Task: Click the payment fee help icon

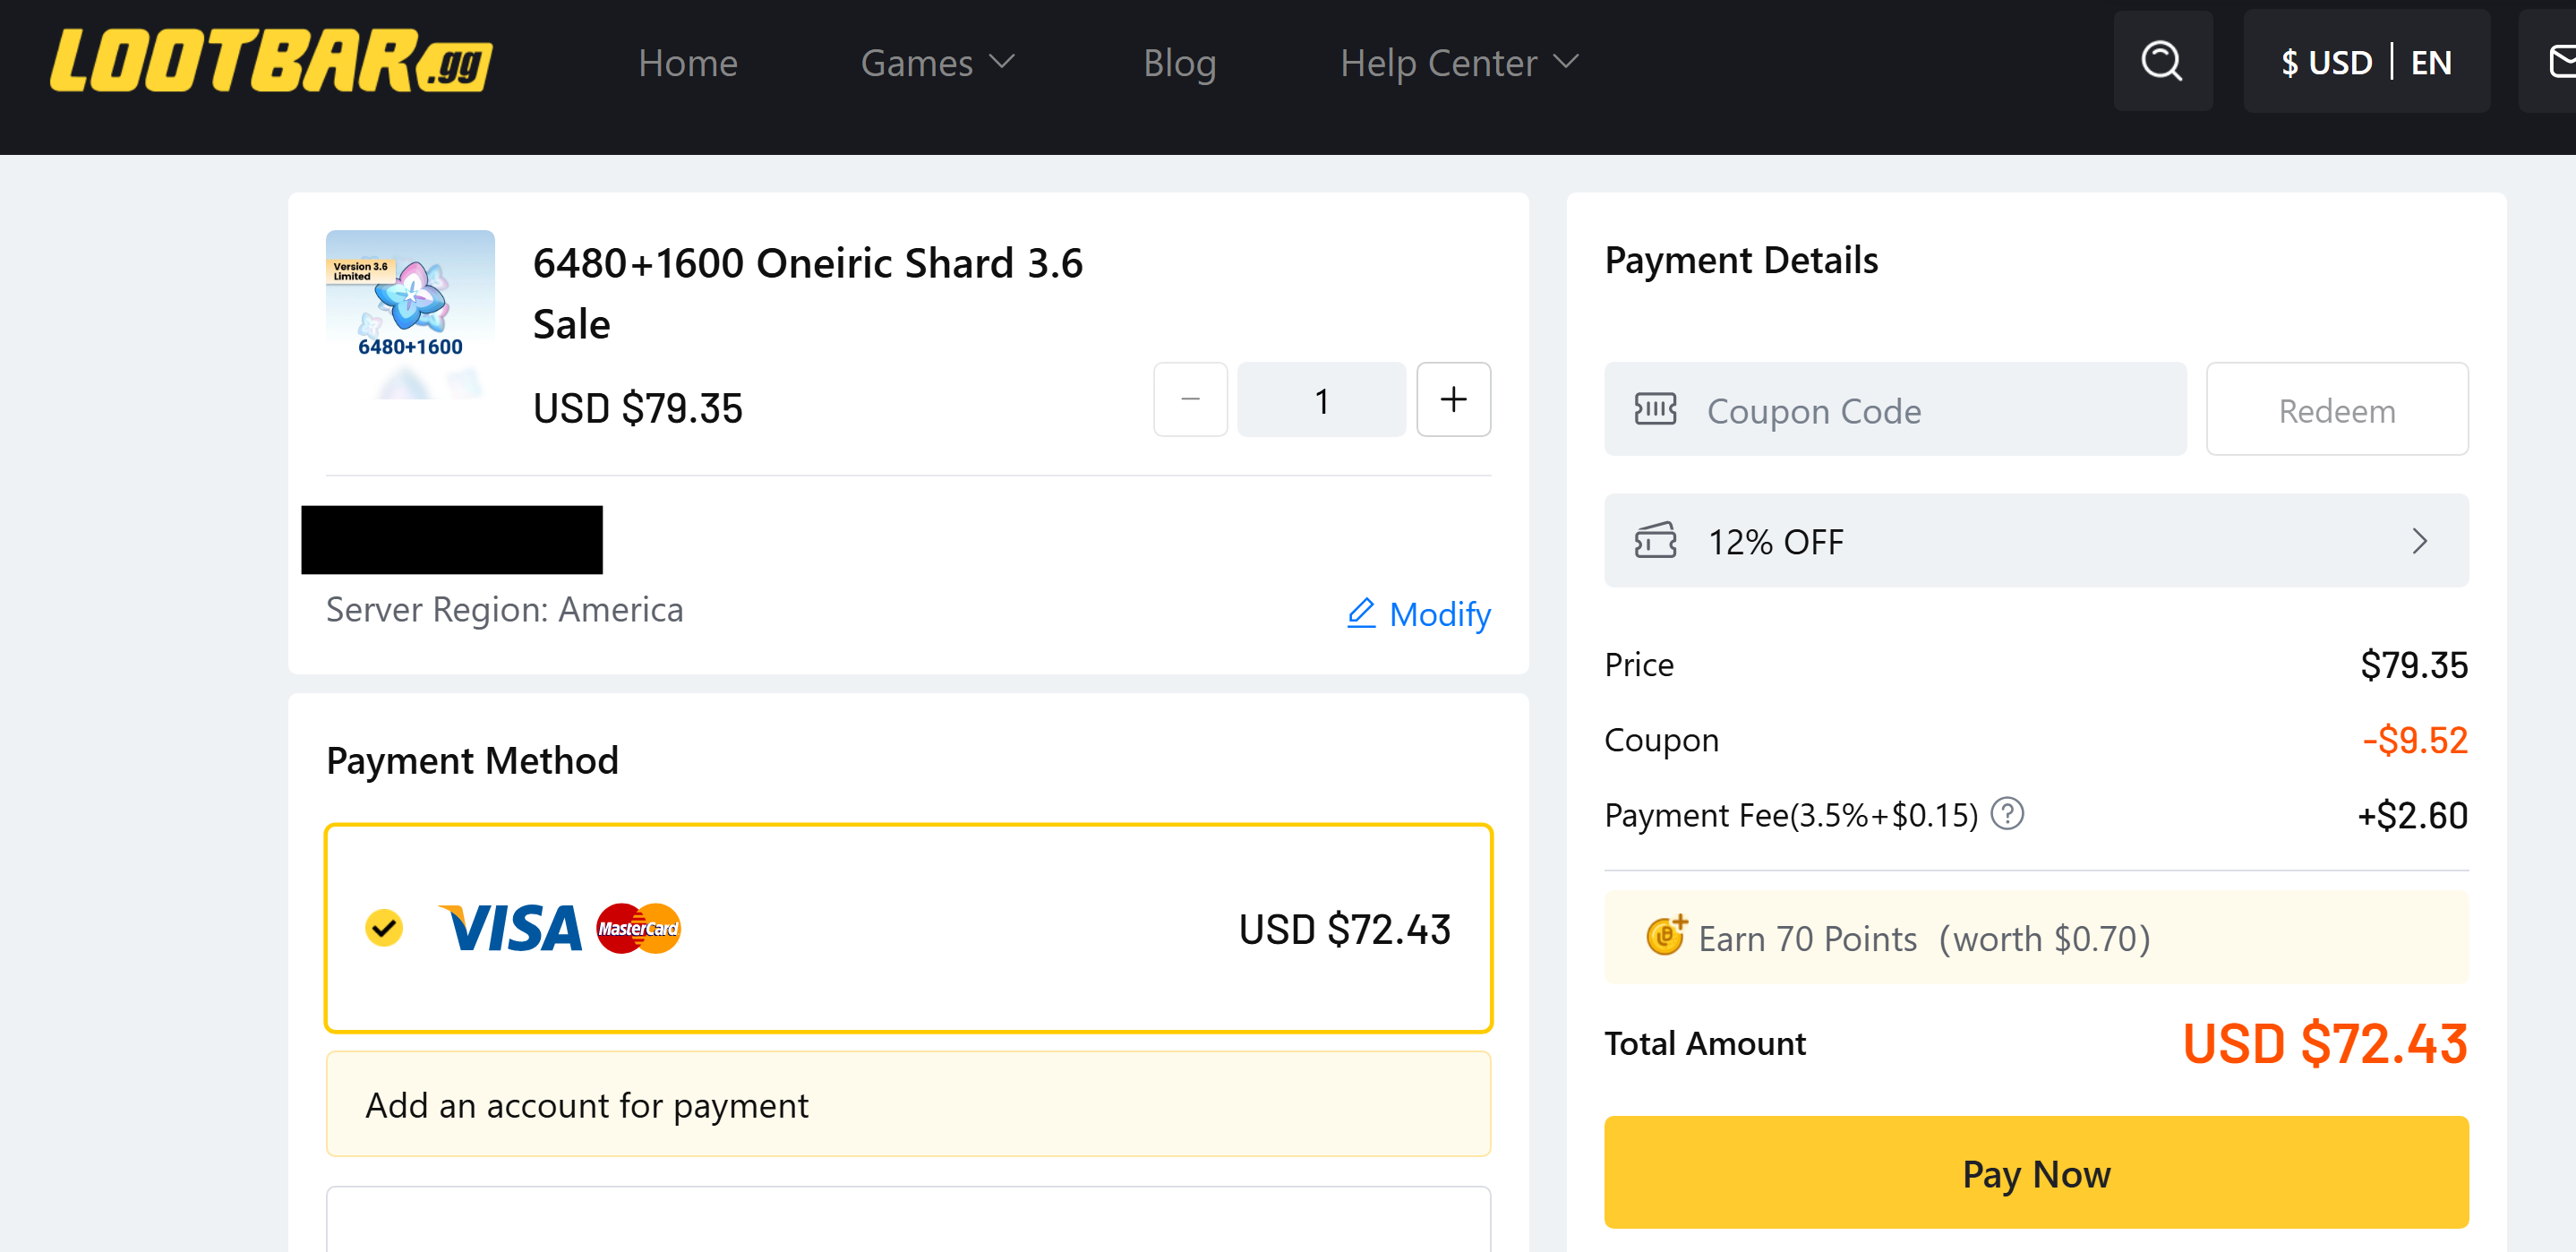Action: 2006,814
